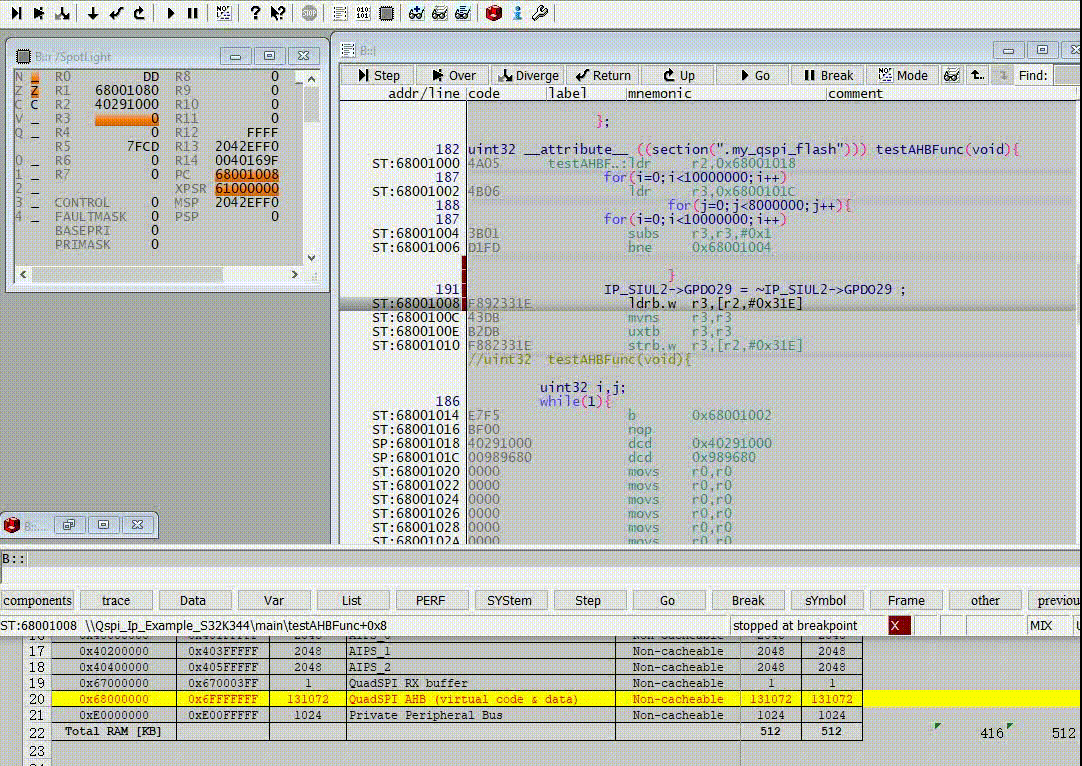The image size is (1082, 766).
Task: Click the grayed STOP sign icon
Action: (x=309, y=12)
